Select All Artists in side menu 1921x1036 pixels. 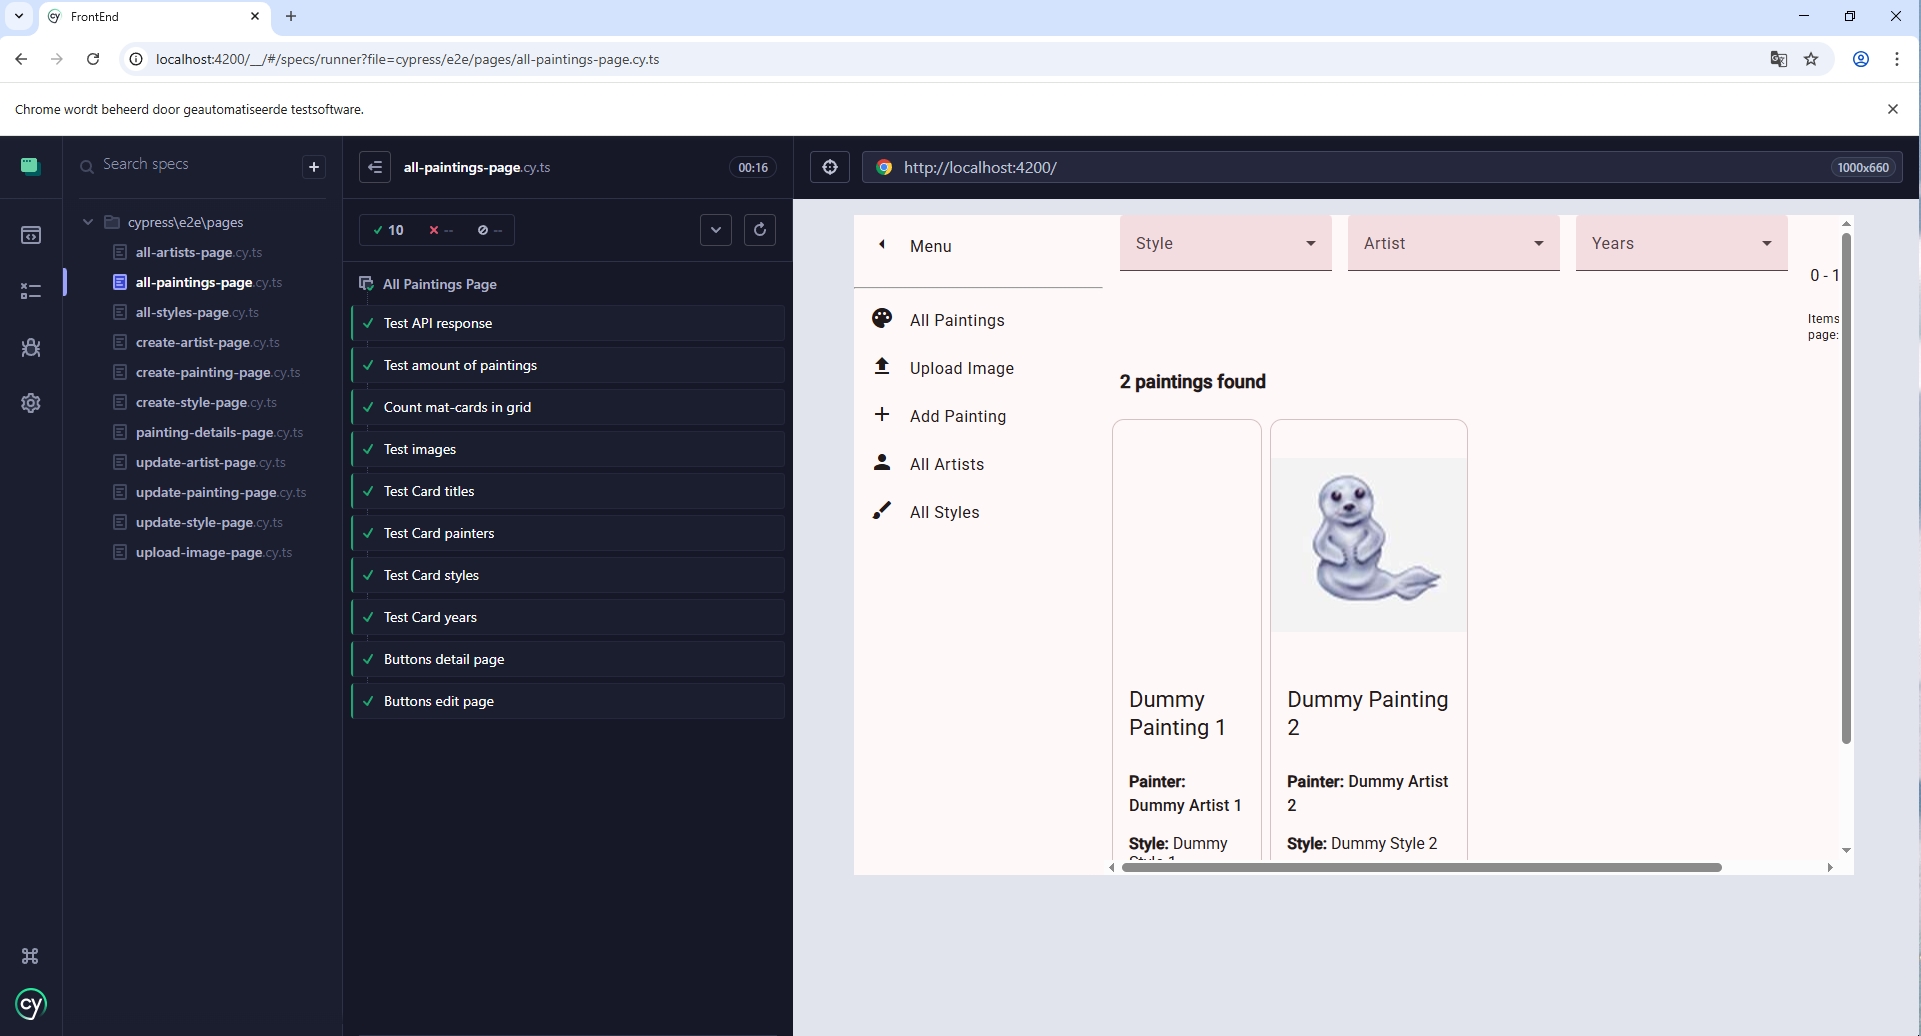[x=946, y=464]
